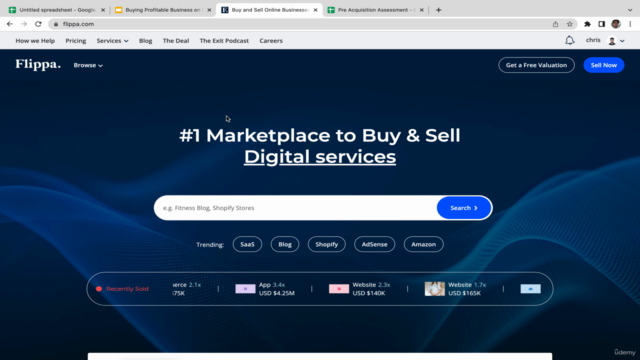This screenshot has width=640, height=360.
Task: Select the AdSense trending tag
Action: click(x=374, y=244)
